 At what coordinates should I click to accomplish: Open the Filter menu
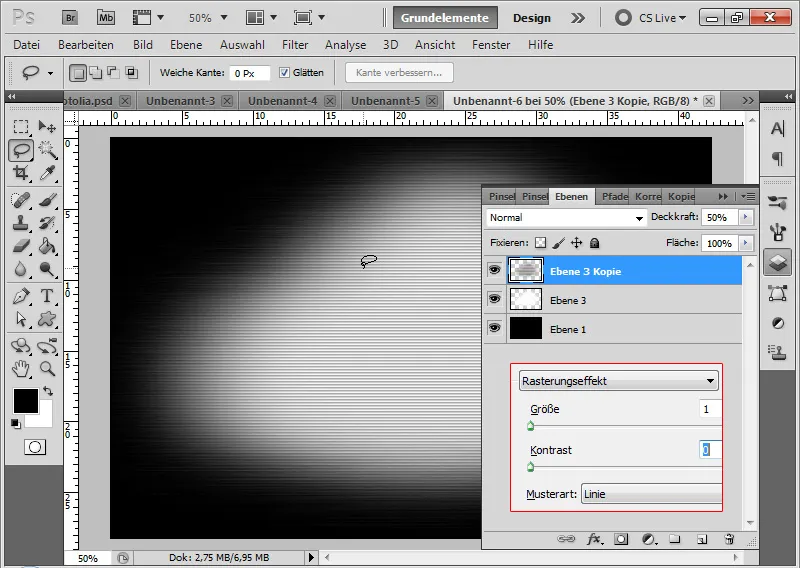pos(295,45)
